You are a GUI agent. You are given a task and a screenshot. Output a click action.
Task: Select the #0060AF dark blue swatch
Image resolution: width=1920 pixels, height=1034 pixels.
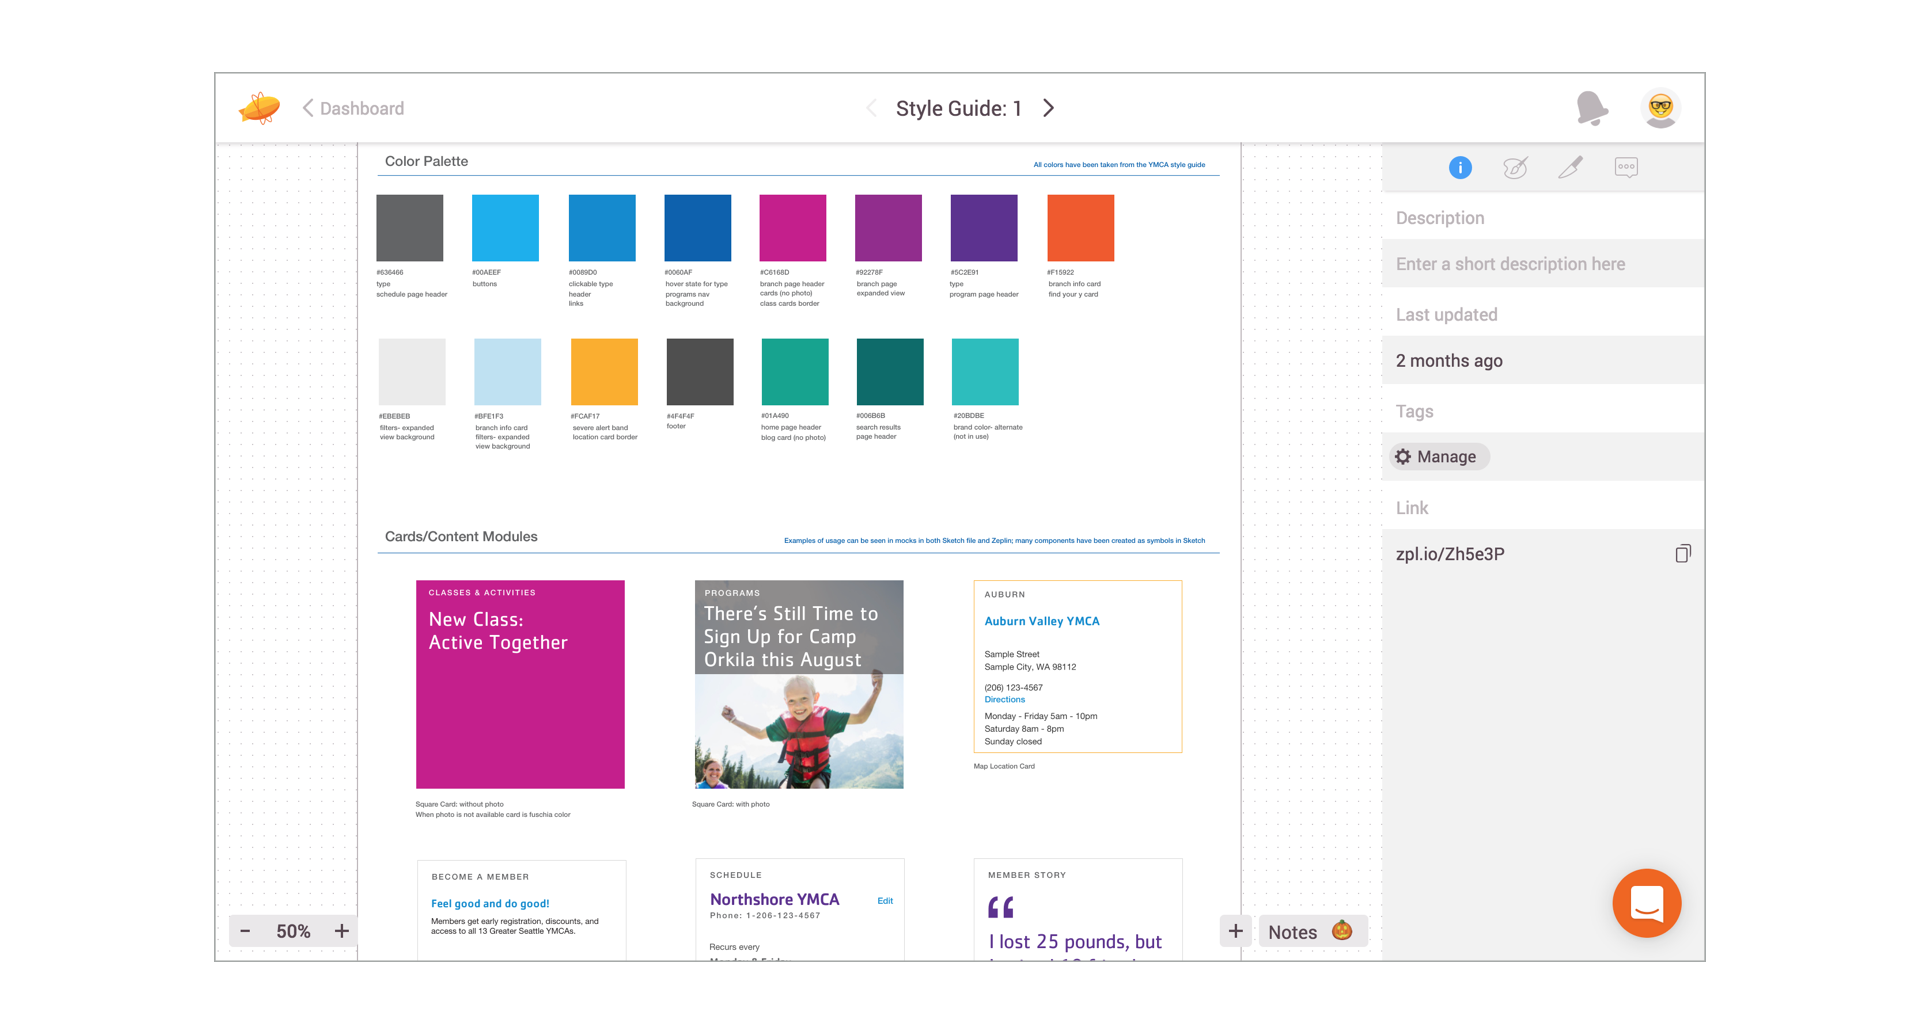pos(697,228)
